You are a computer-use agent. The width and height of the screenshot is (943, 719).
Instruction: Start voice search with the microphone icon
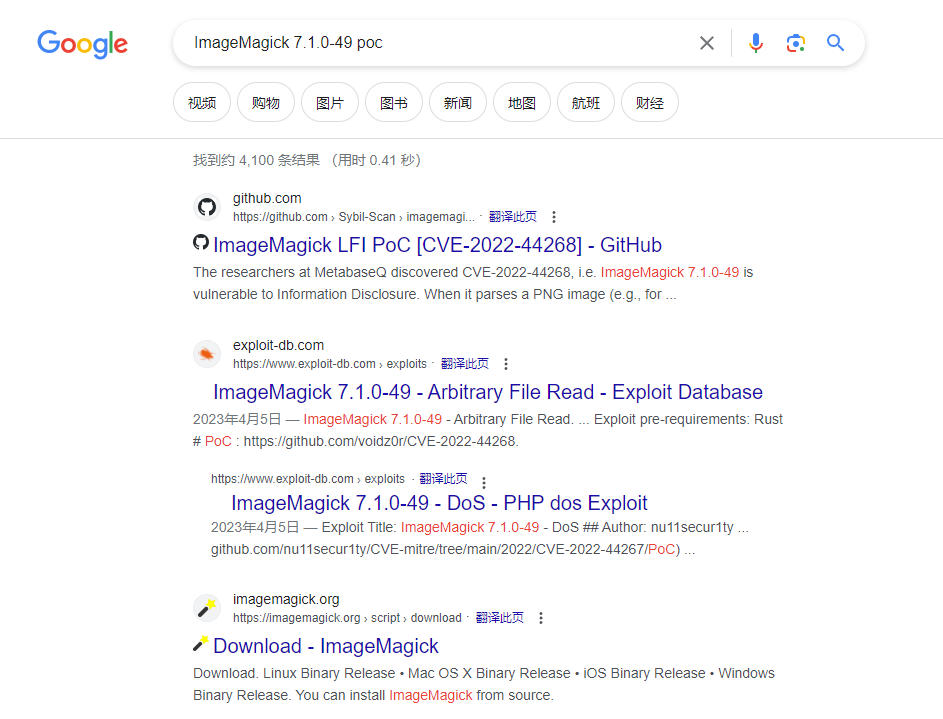(x=756, y=43)
